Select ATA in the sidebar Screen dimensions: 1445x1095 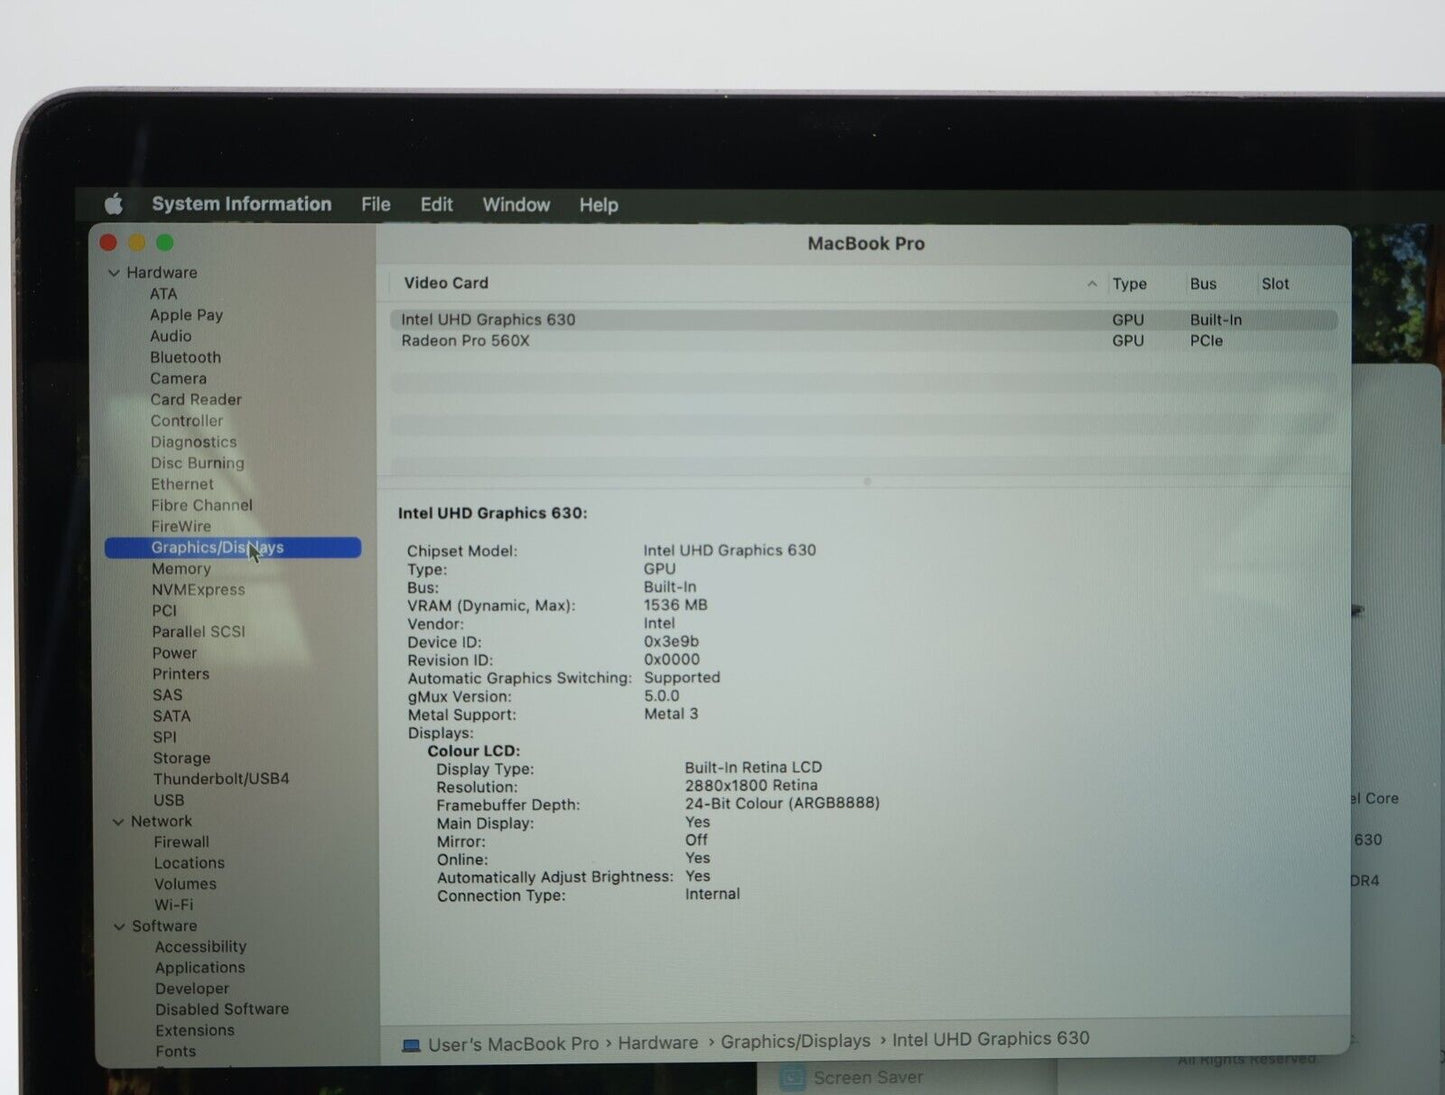coord(163,294)
